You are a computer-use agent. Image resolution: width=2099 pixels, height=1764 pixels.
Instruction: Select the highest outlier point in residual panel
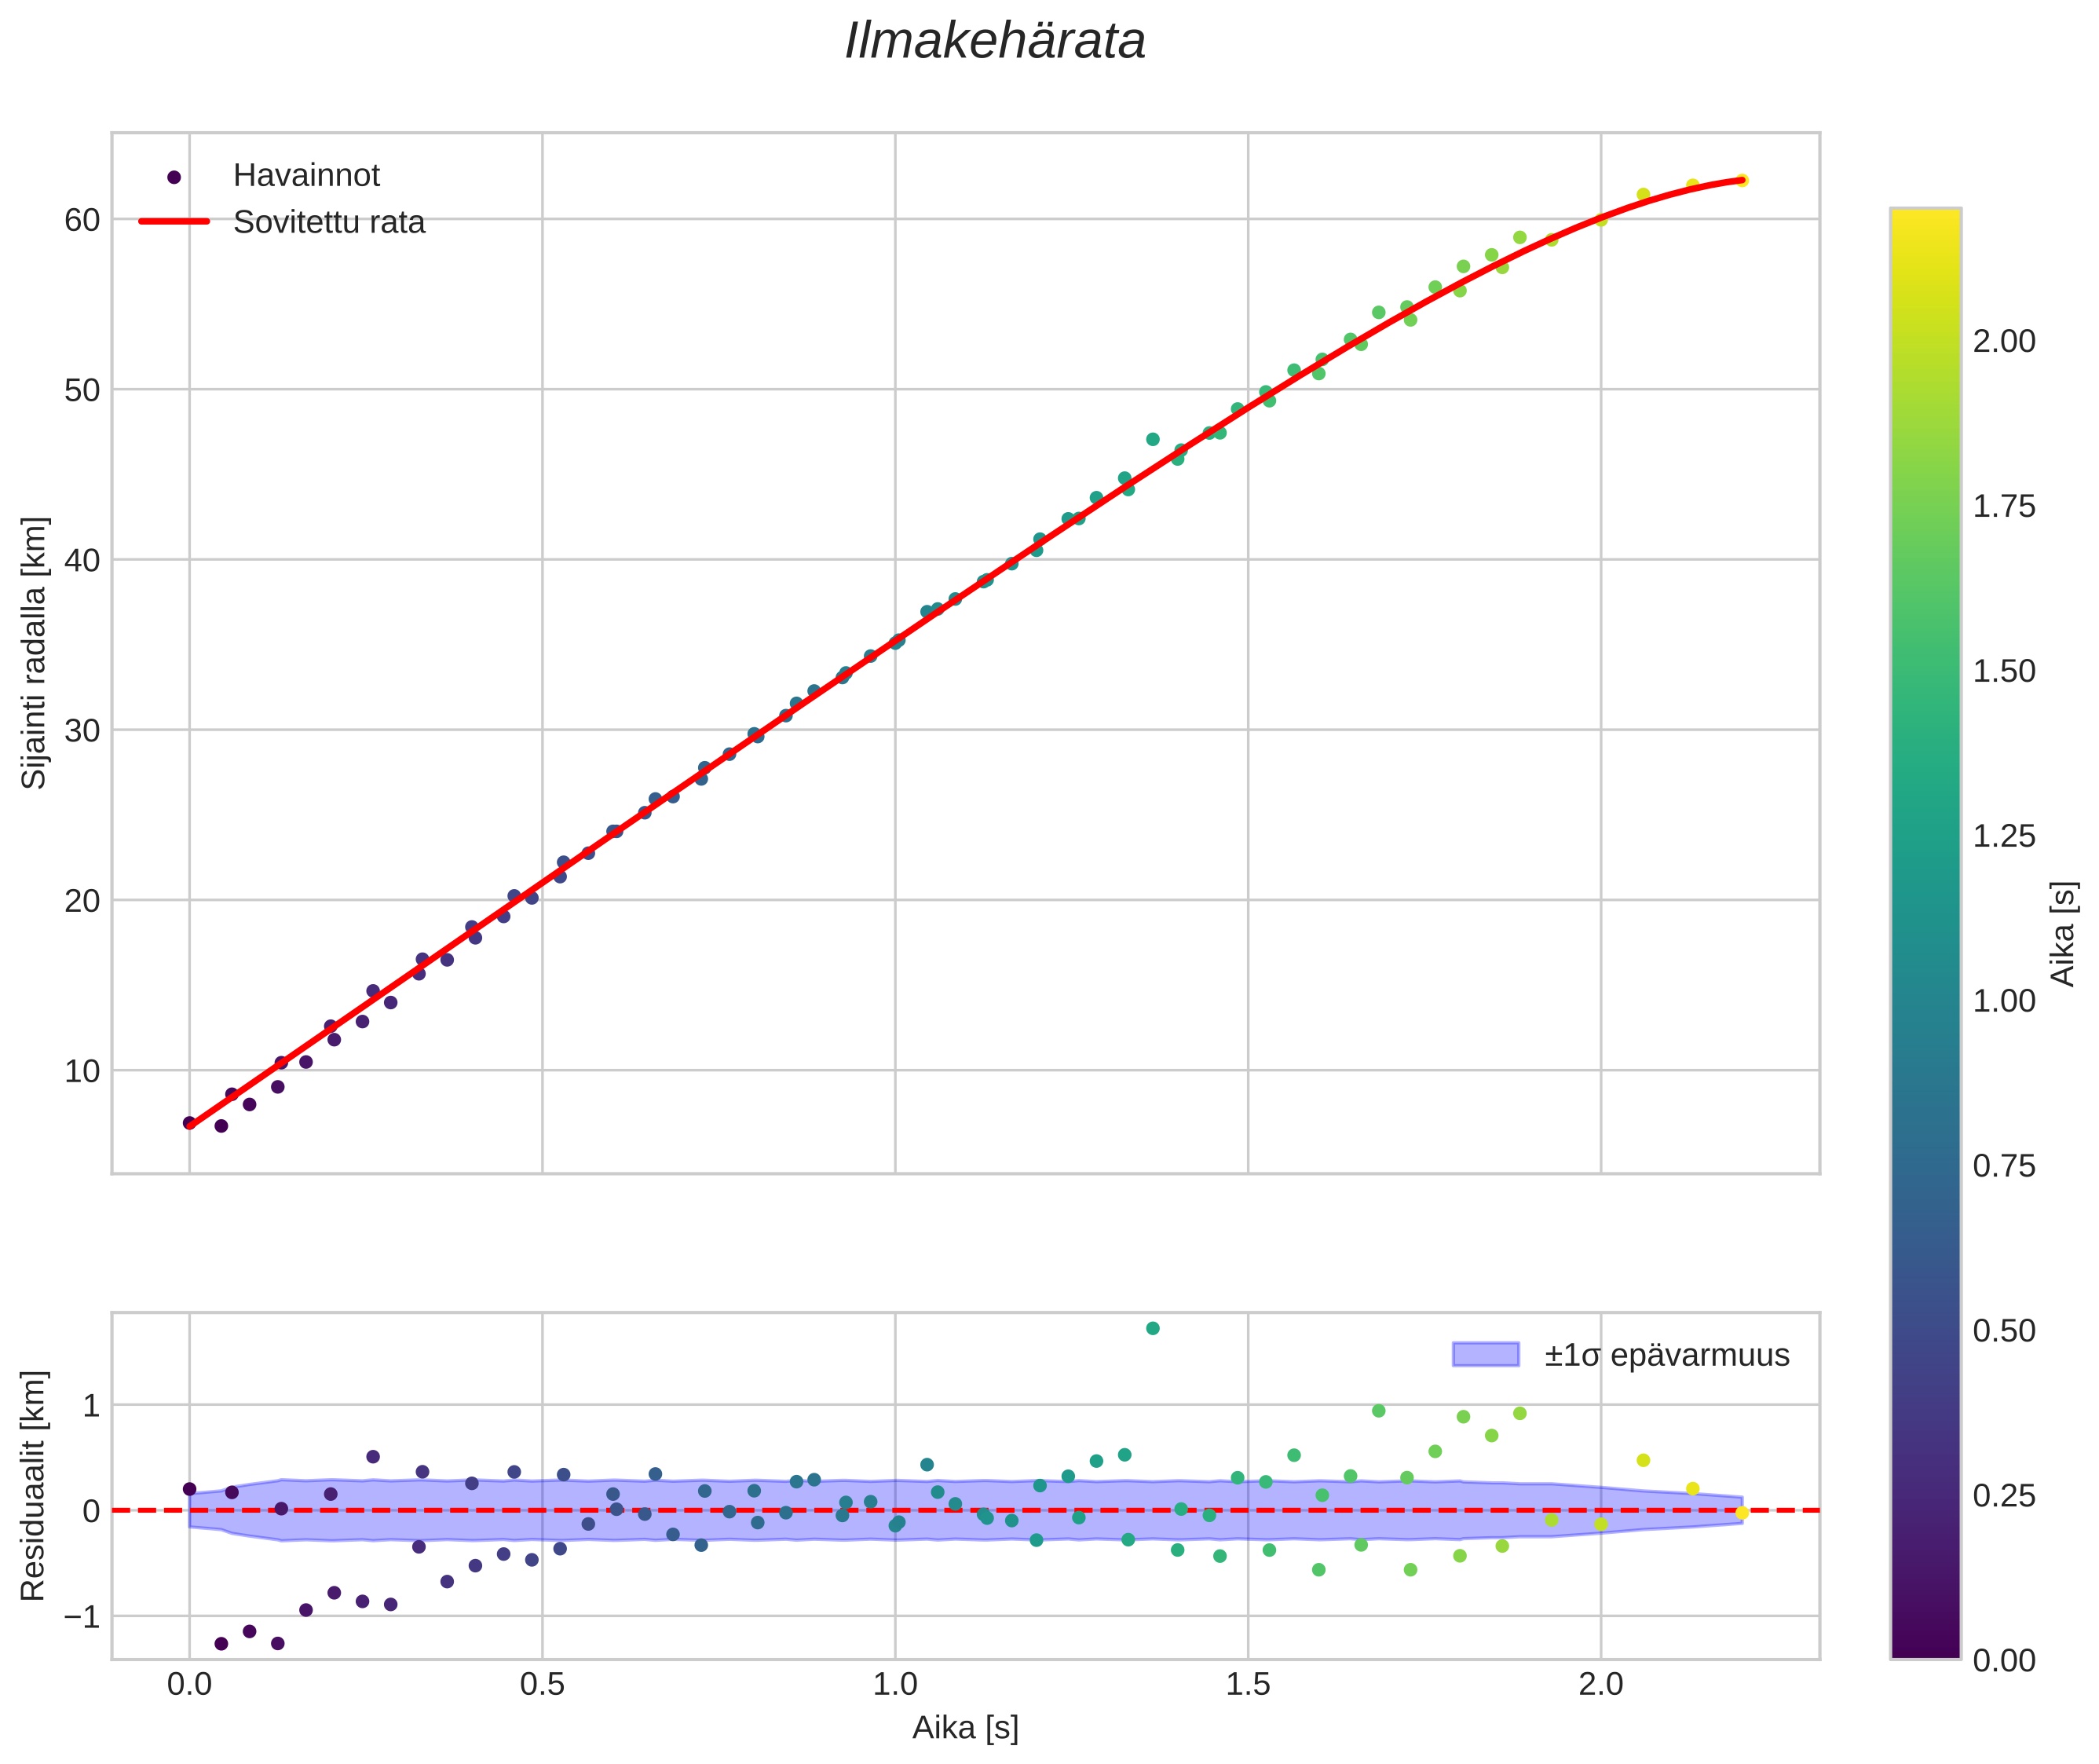[x=1152, y=1328]
